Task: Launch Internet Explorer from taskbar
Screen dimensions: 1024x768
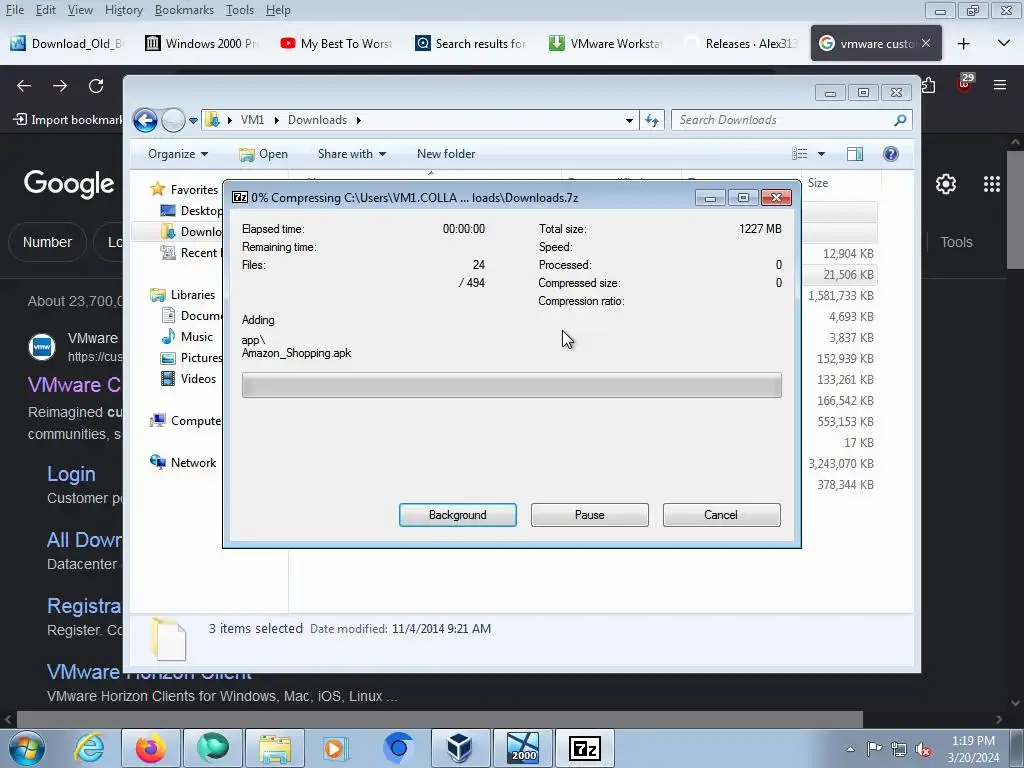Action: click(x=89, y=748)
